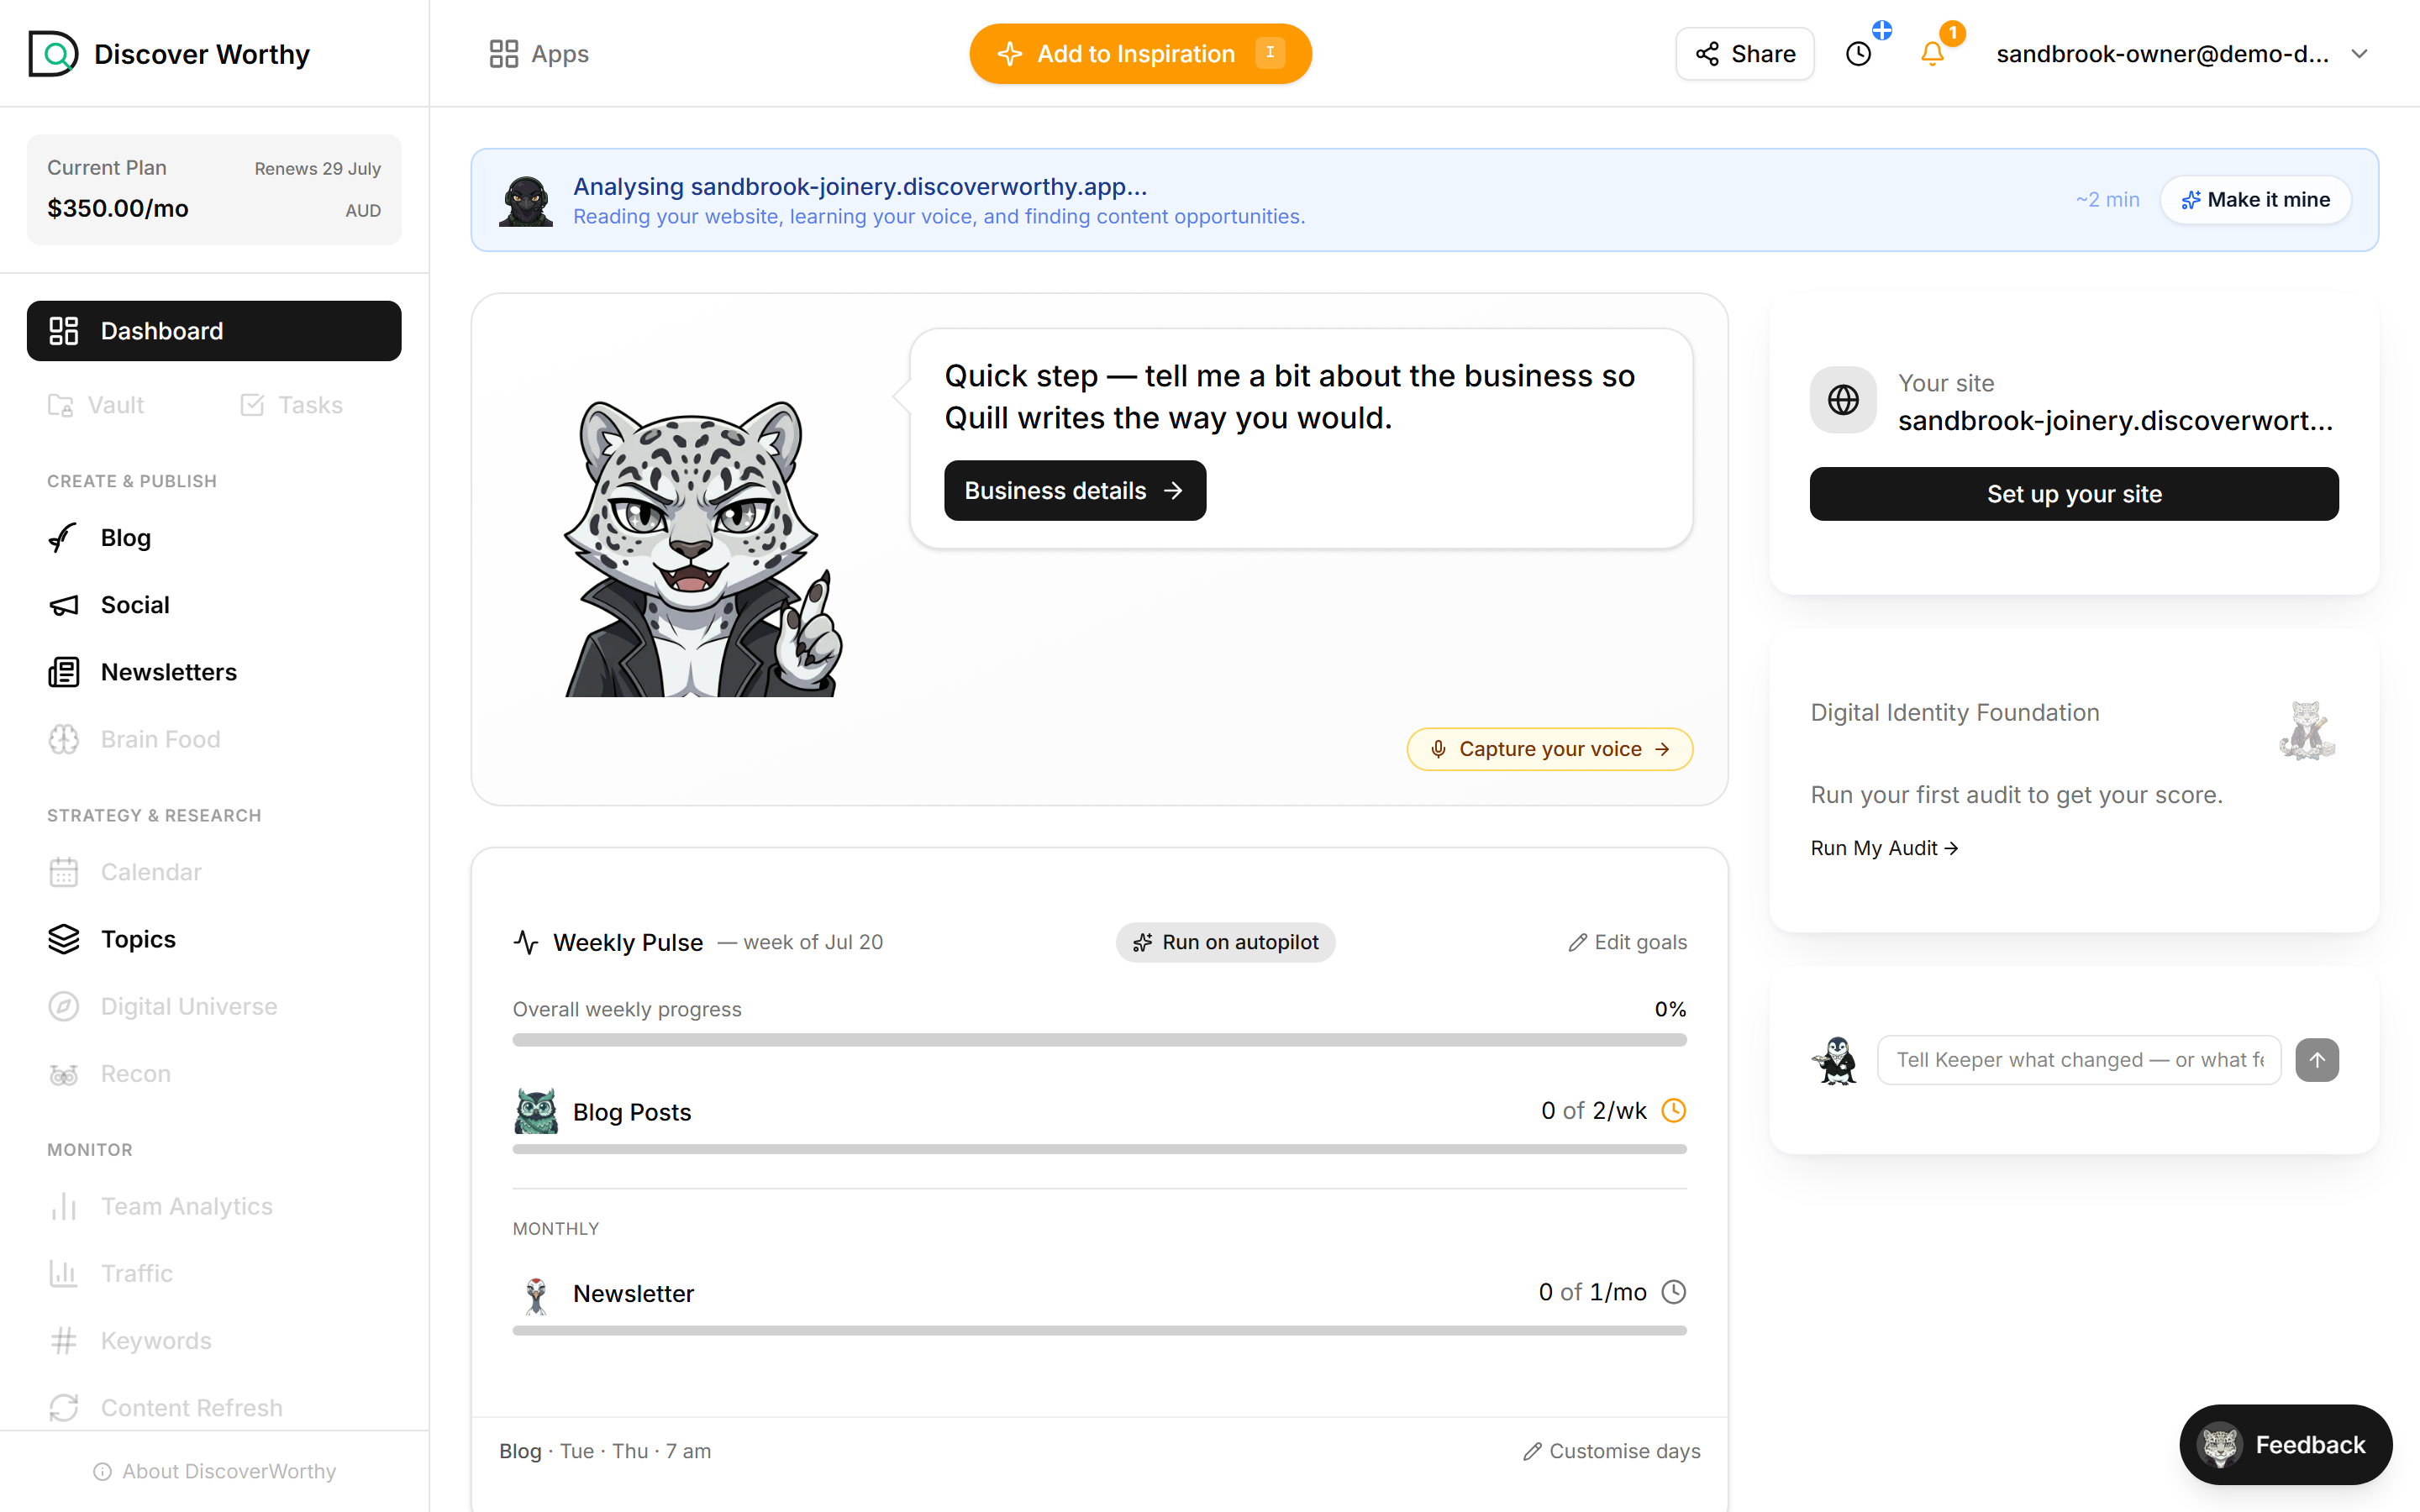Image resolution: width=2420 pixels, height=1512 pixels.
Task: Click the Overall weekly progress bar
Action: 1099,1040
